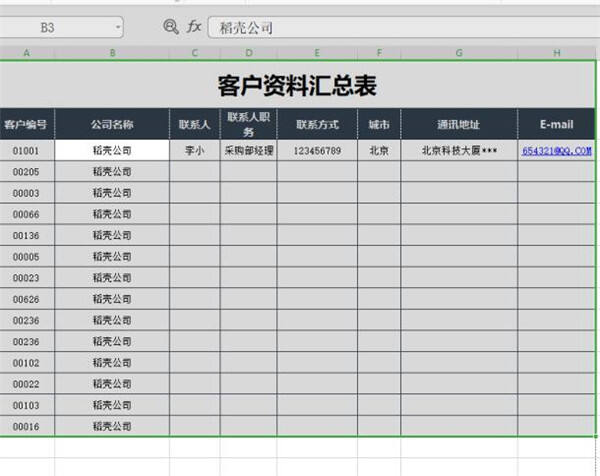The width and height of the screenshot is (600, 476).
Task: Select cell with customer number 01001
Action: pyautogui.click(x=27, y=150)
